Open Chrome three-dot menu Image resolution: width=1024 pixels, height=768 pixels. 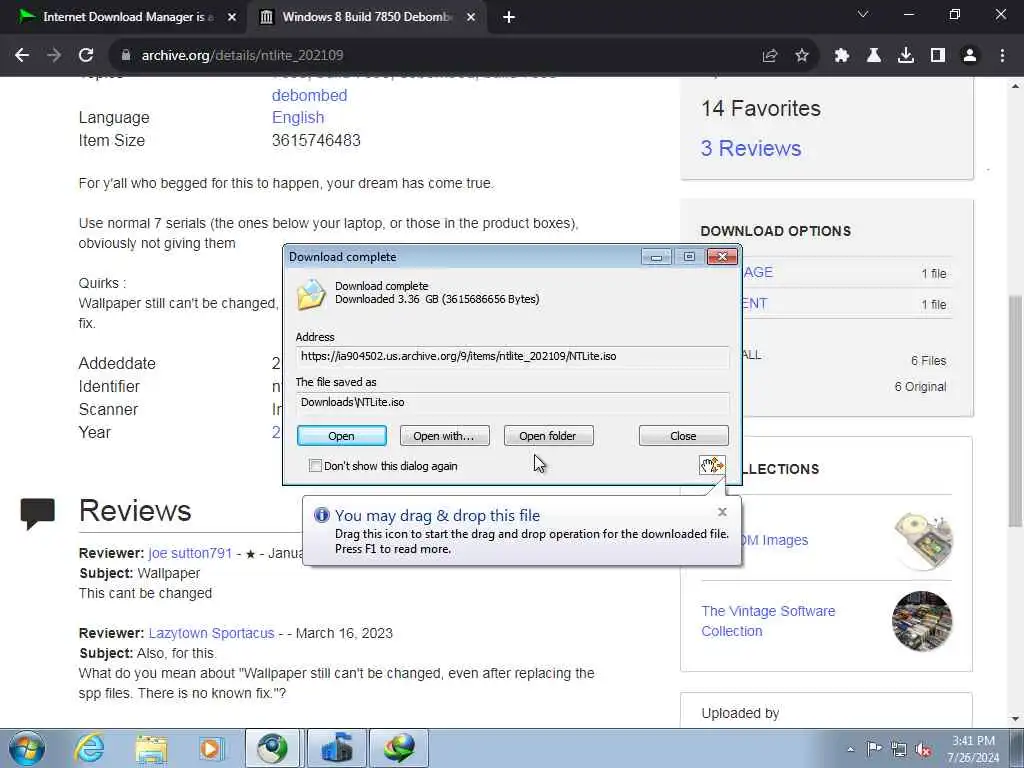pyautogui.click(x=1002, y=56)
